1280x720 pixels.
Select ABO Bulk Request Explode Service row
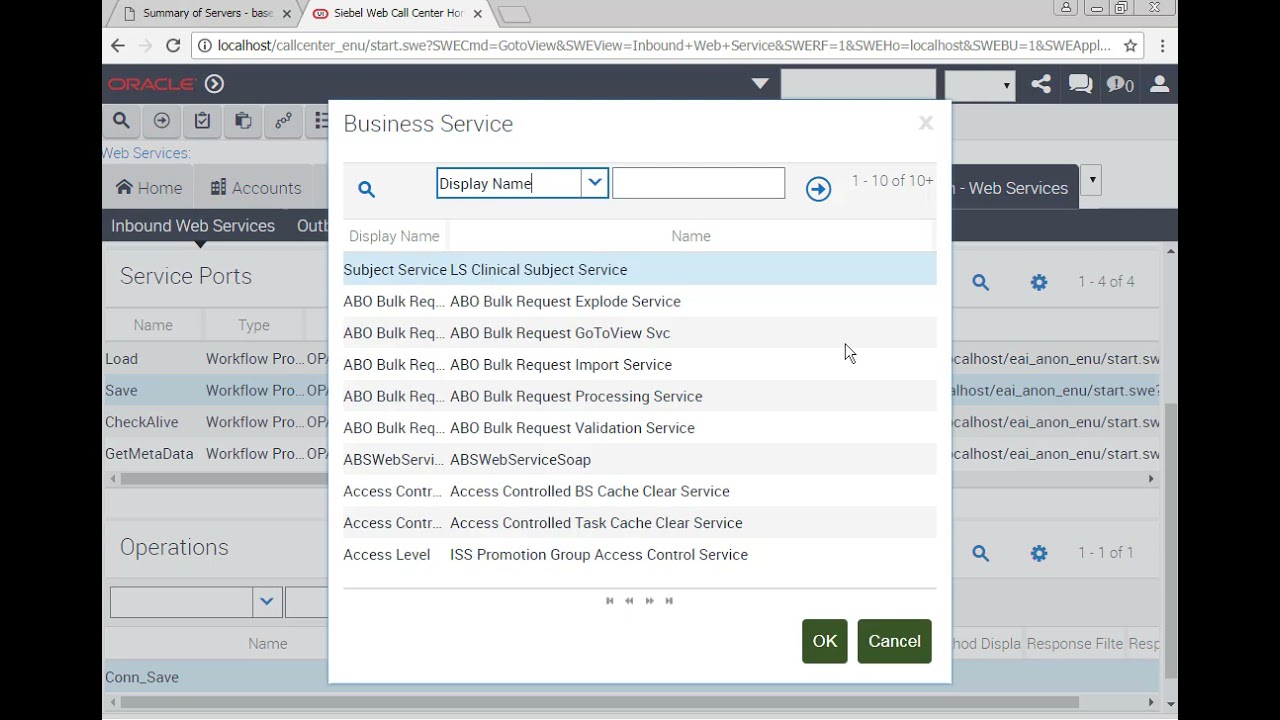pos(640,301)
